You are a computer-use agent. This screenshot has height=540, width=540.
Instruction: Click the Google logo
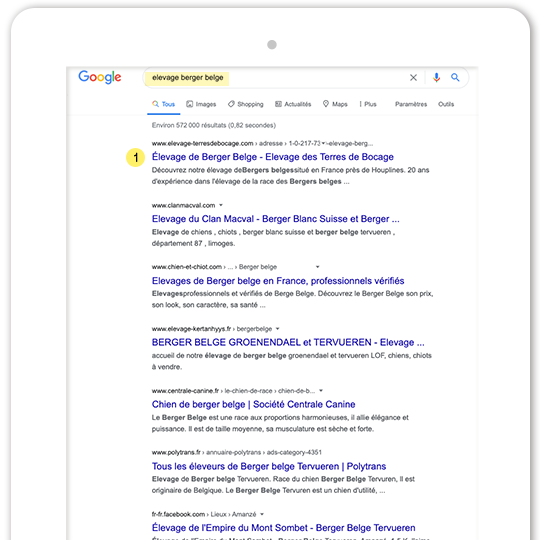coord(100,77)
